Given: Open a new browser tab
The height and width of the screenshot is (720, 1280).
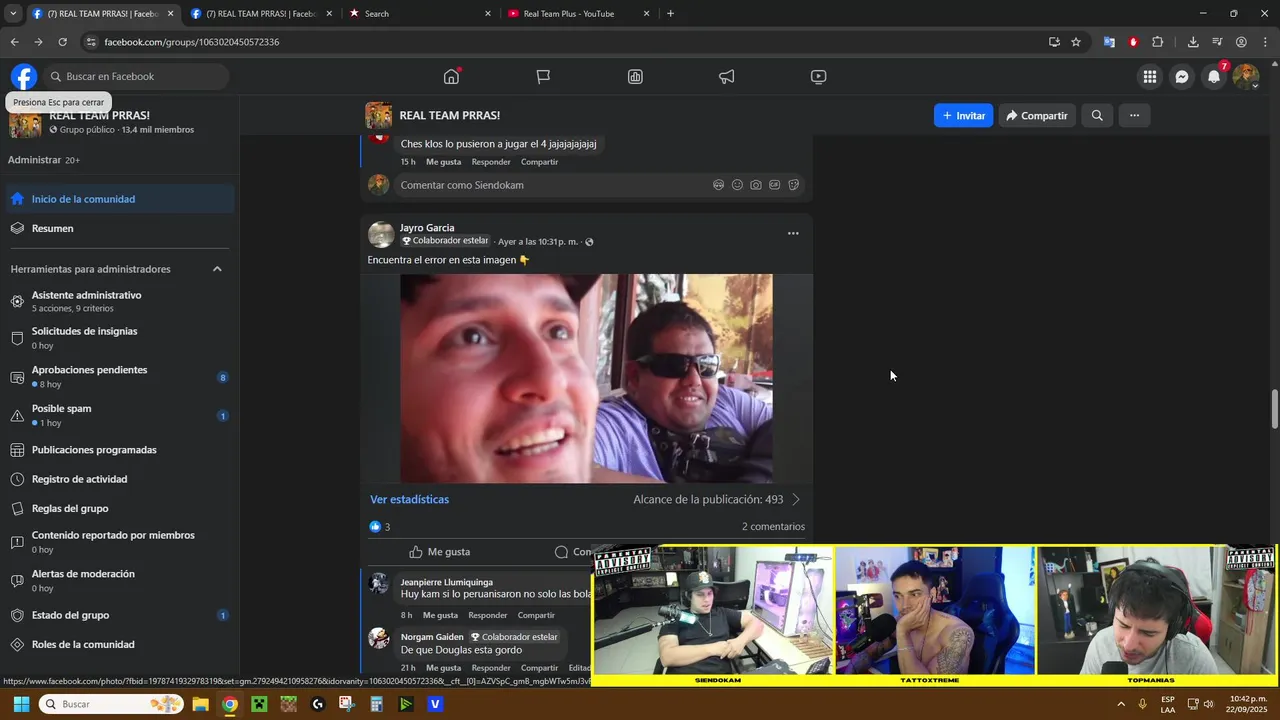Looking at the screenshot, I should (670, 14).
